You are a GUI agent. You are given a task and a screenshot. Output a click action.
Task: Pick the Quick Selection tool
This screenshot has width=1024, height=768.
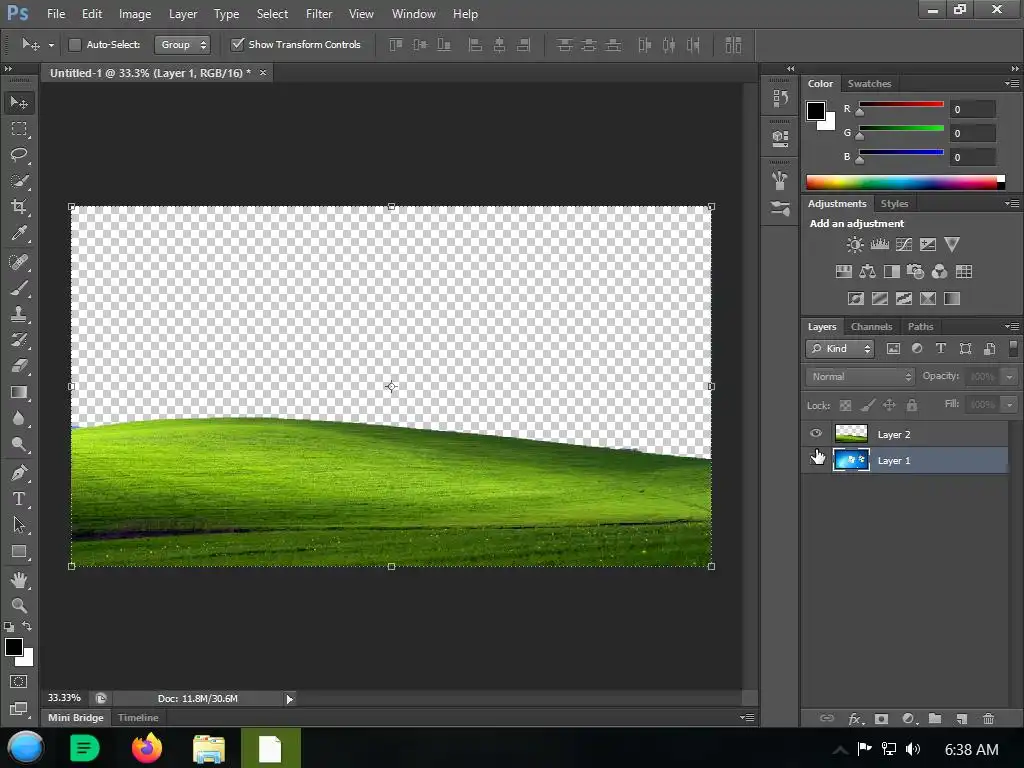(x=19, y=181)
